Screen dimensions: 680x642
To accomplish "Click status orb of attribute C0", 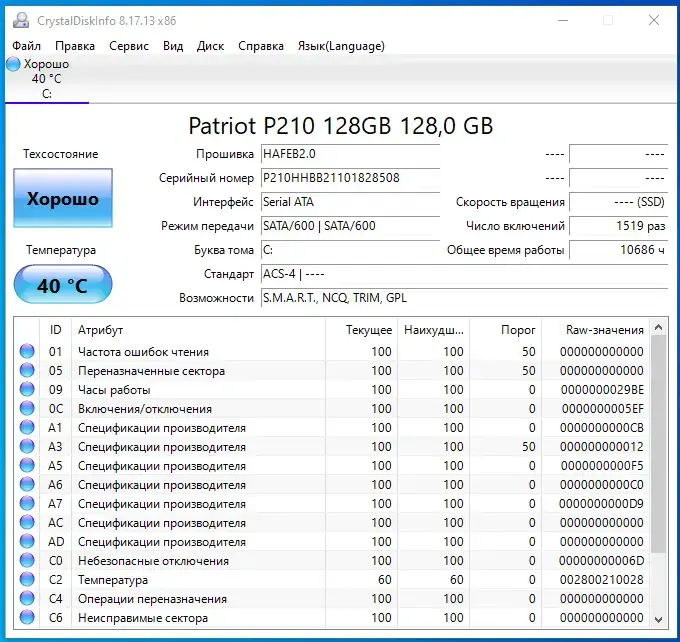I will [27, 561].
